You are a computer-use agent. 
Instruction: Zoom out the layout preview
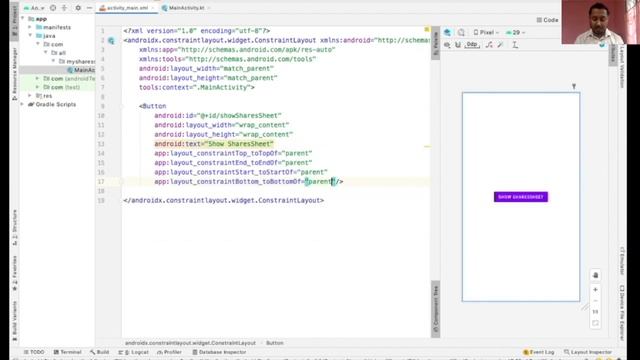595,301
